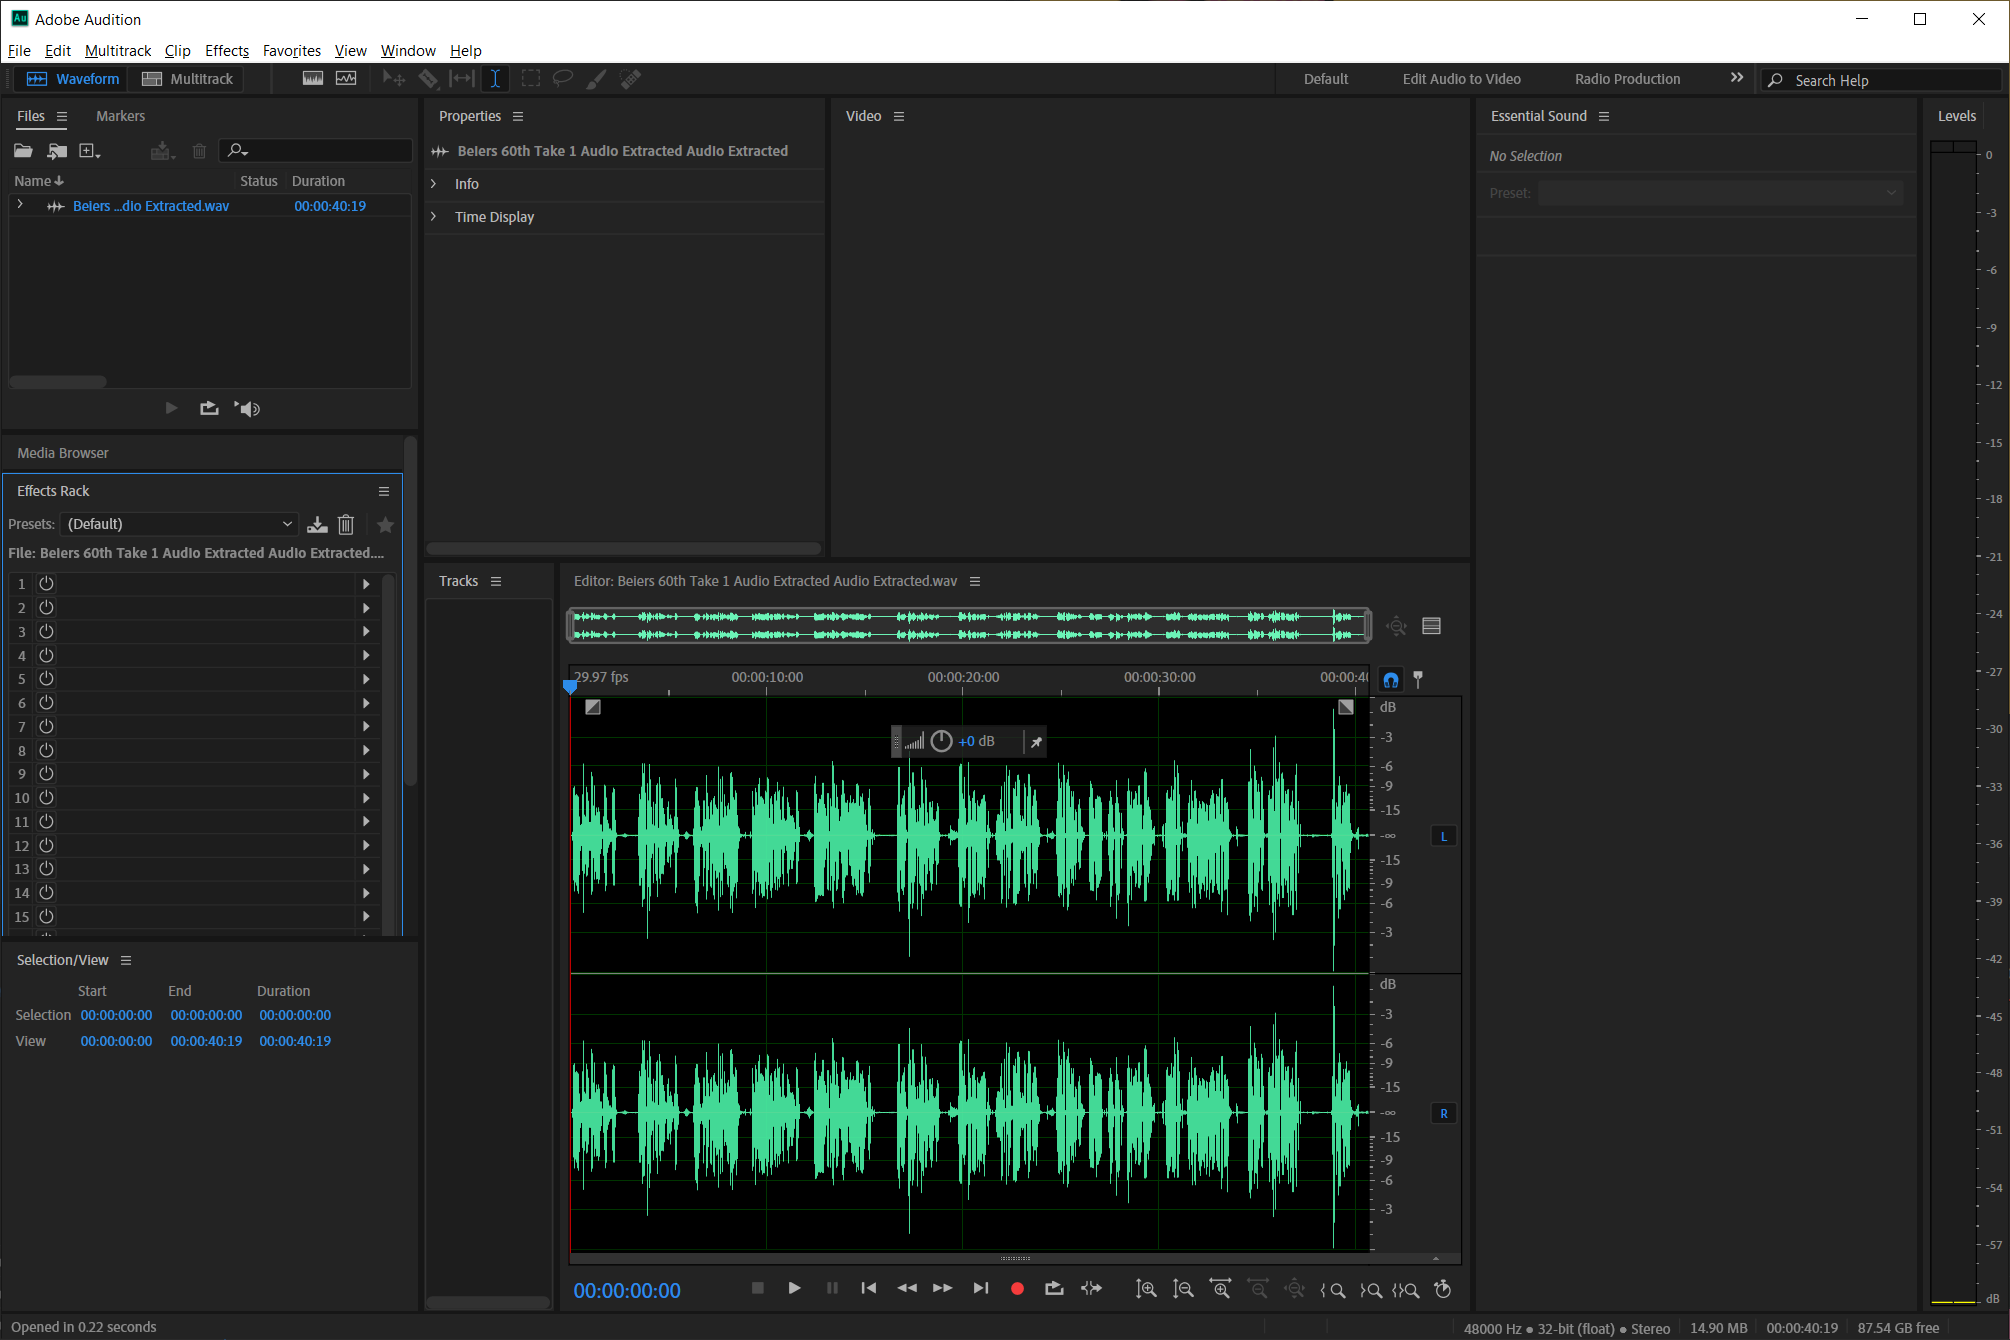Viewport: 2010px width, 1340px height.
Task: Select Beiers ...dio Extracted.wav in Files panel
Action: 150,205
